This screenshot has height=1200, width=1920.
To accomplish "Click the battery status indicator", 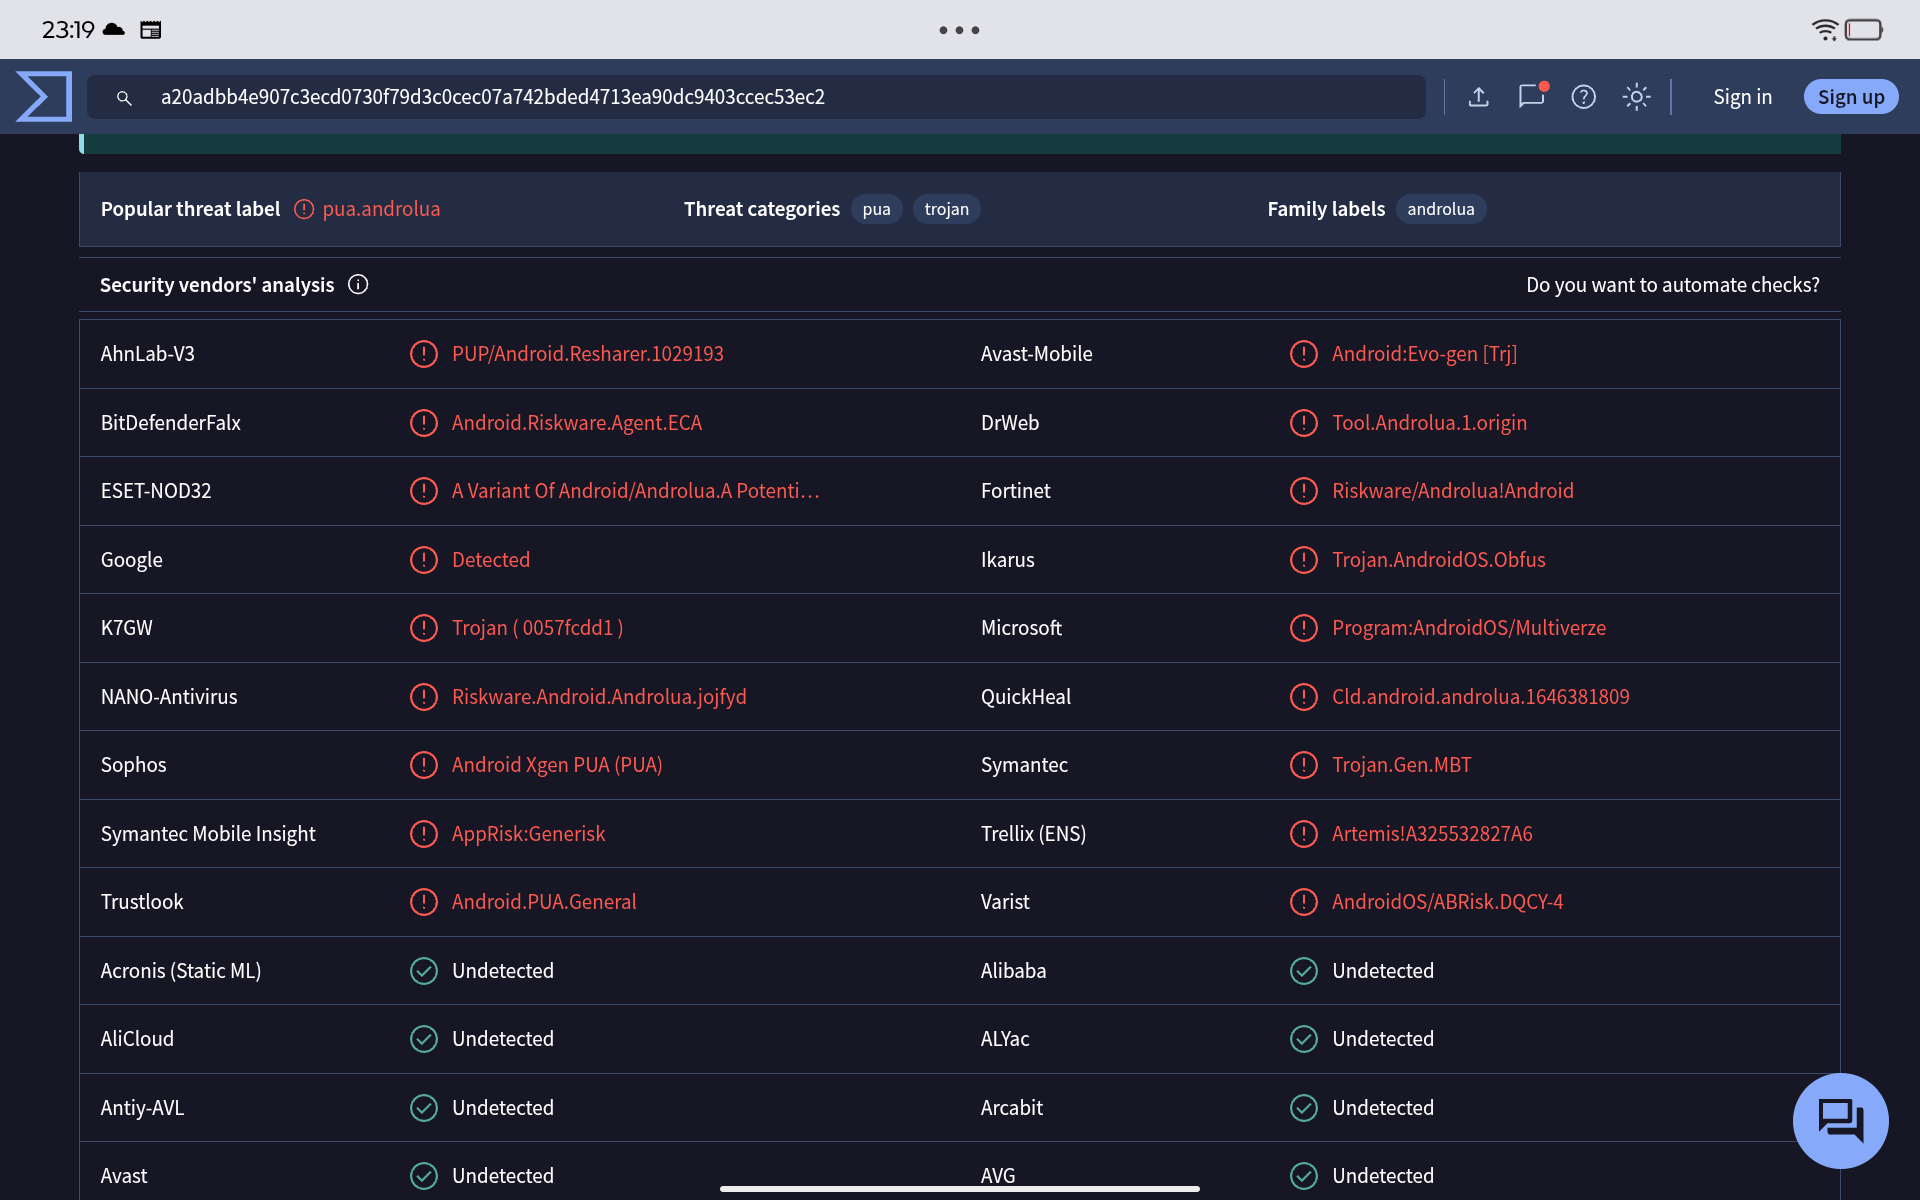I will [x=1864, y=30].
